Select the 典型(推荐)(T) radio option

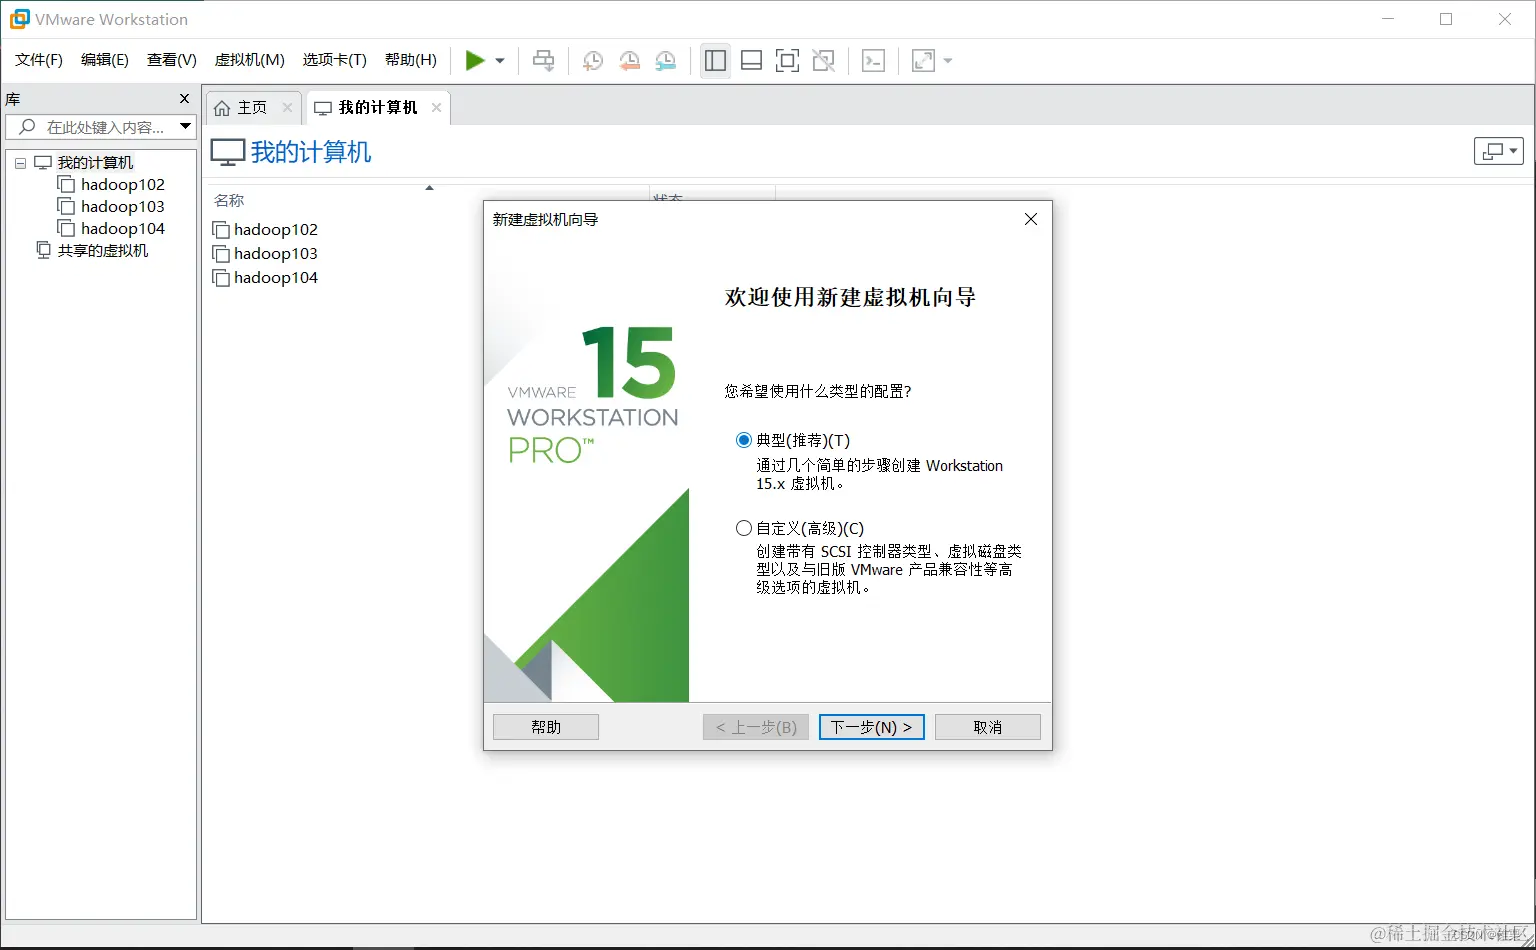pos(743,440)
